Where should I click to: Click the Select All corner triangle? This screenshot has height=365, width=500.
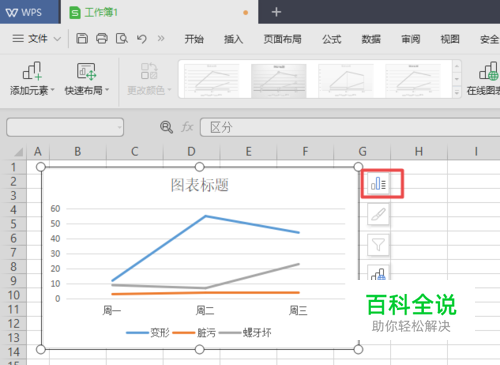(x=18, y=152)
